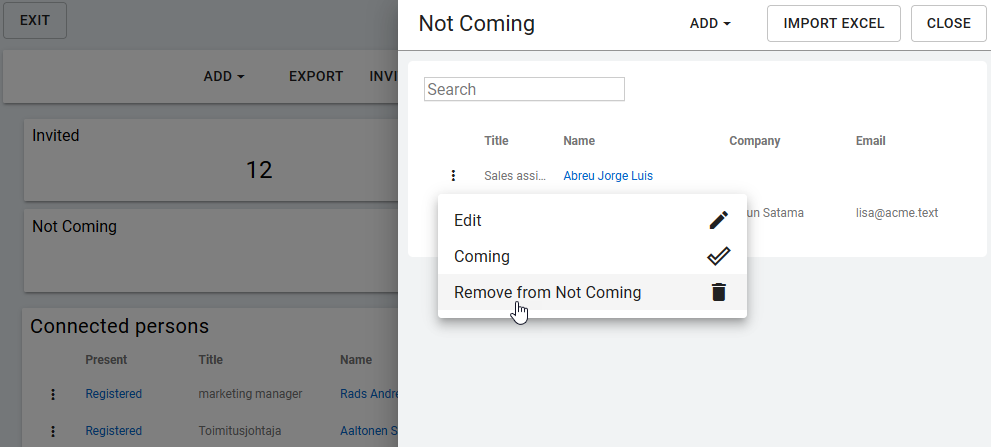Expand the ADD dropdown in main toolbar

[224, 76]
